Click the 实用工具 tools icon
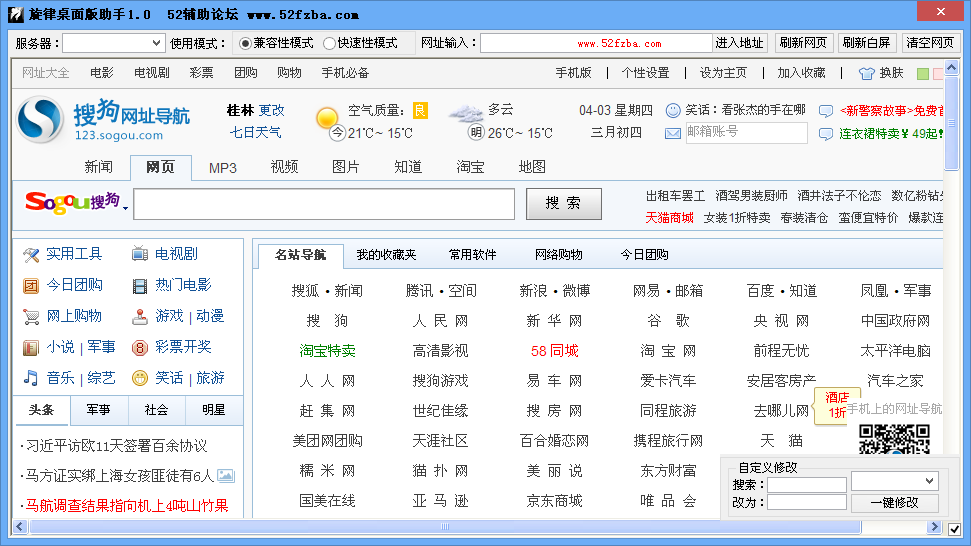 tap(31, 254)
